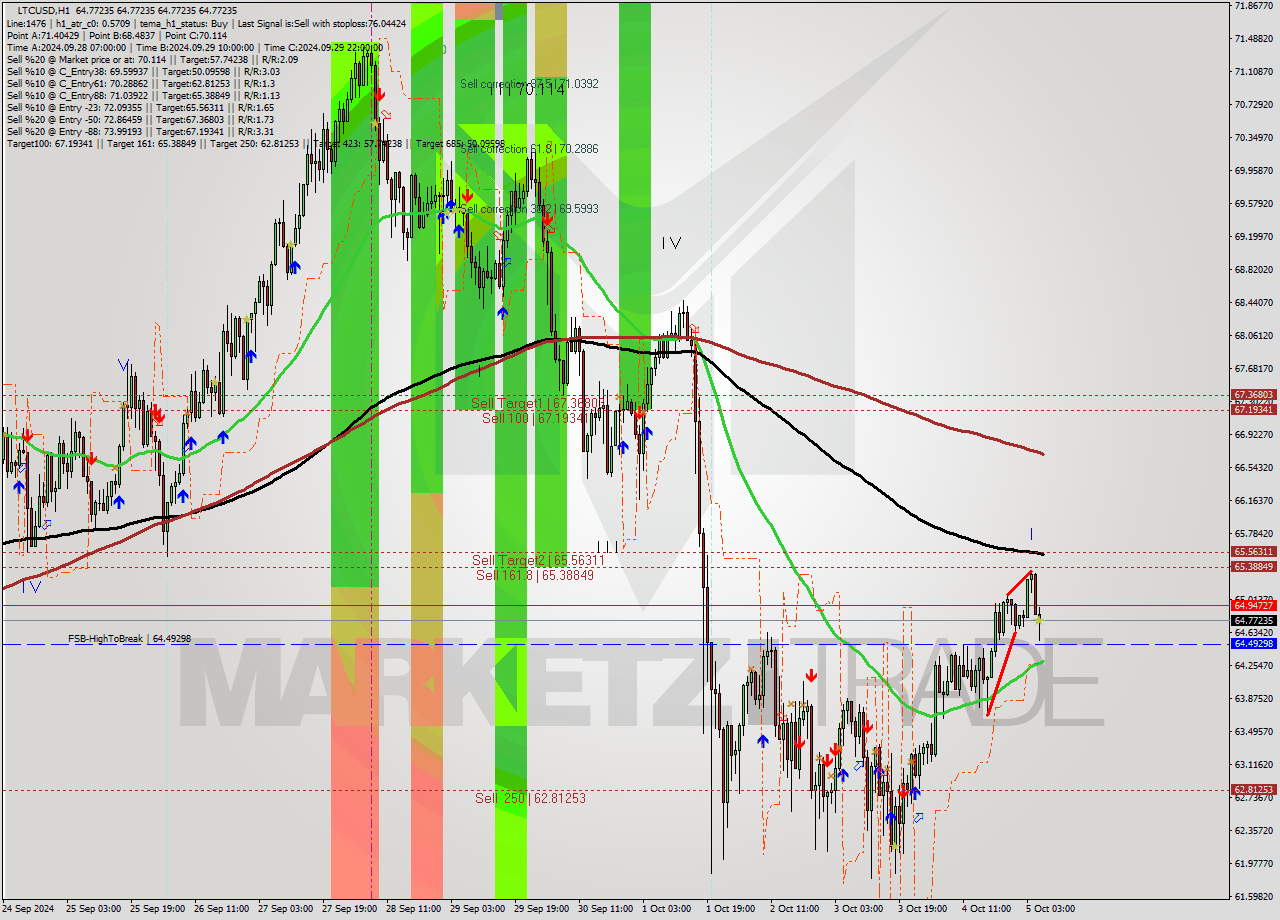Screen dimensions: 1280x920
Task: Click the '1 Oct 03:00' time axis label
Action: [666, 909]
